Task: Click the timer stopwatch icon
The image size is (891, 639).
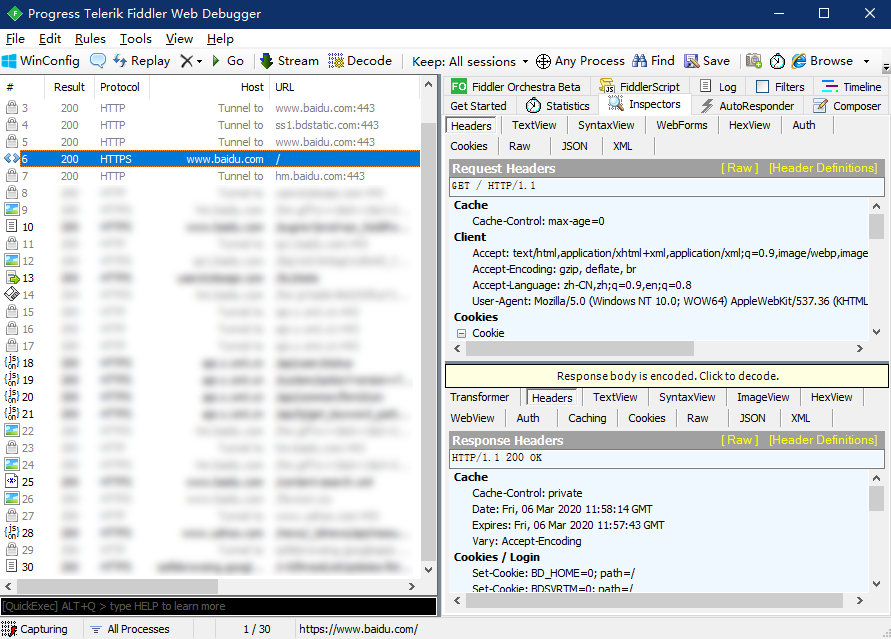Action: pos(777,61)
